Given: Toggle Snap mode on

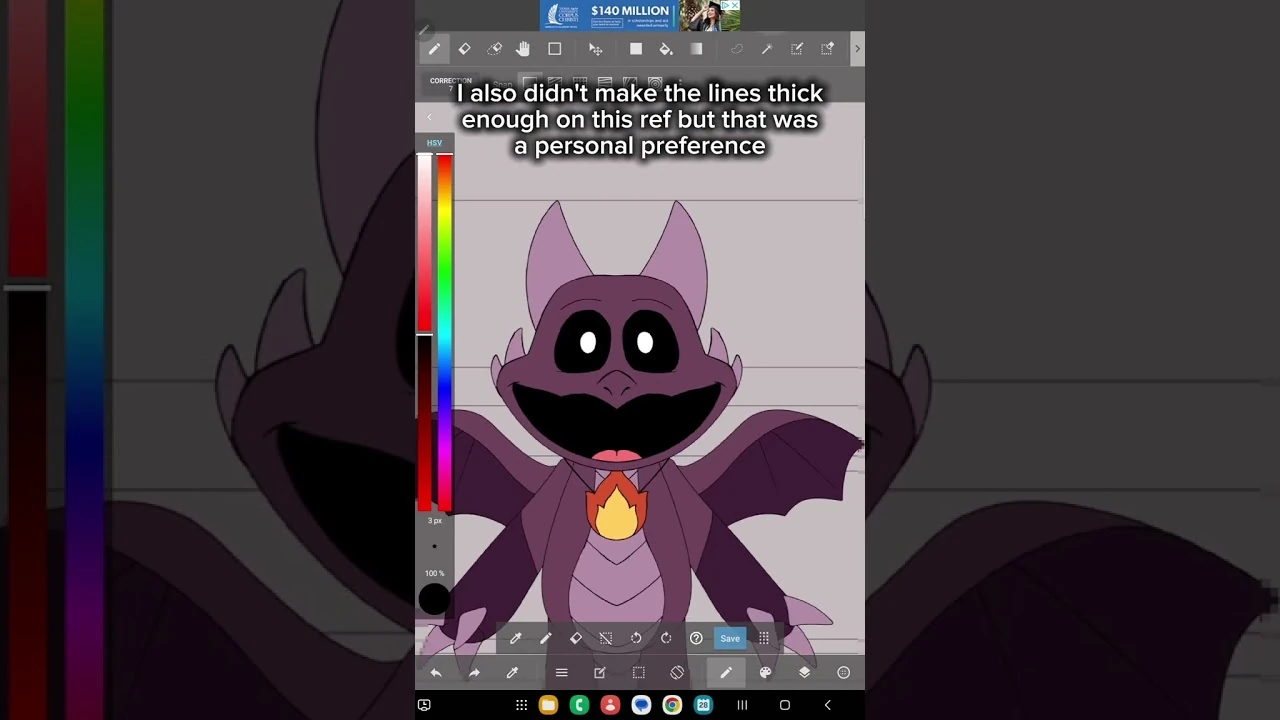Looking at the screenshot, I should point(503,84).
